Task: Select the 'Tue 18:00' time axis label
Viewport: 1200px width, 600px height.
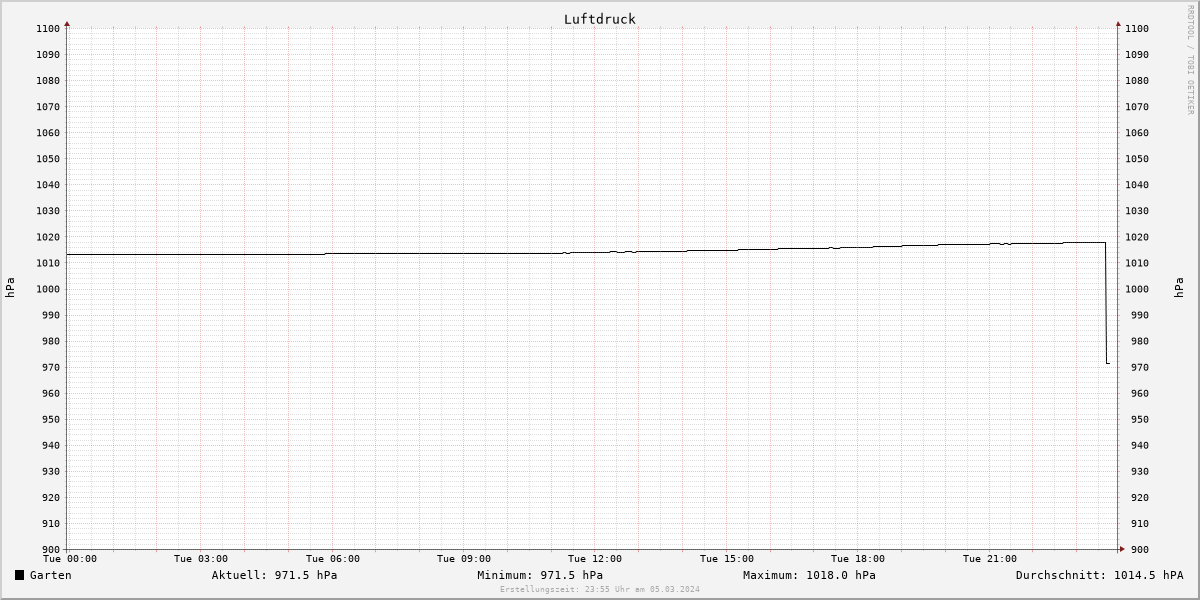Action: point(858,559)
